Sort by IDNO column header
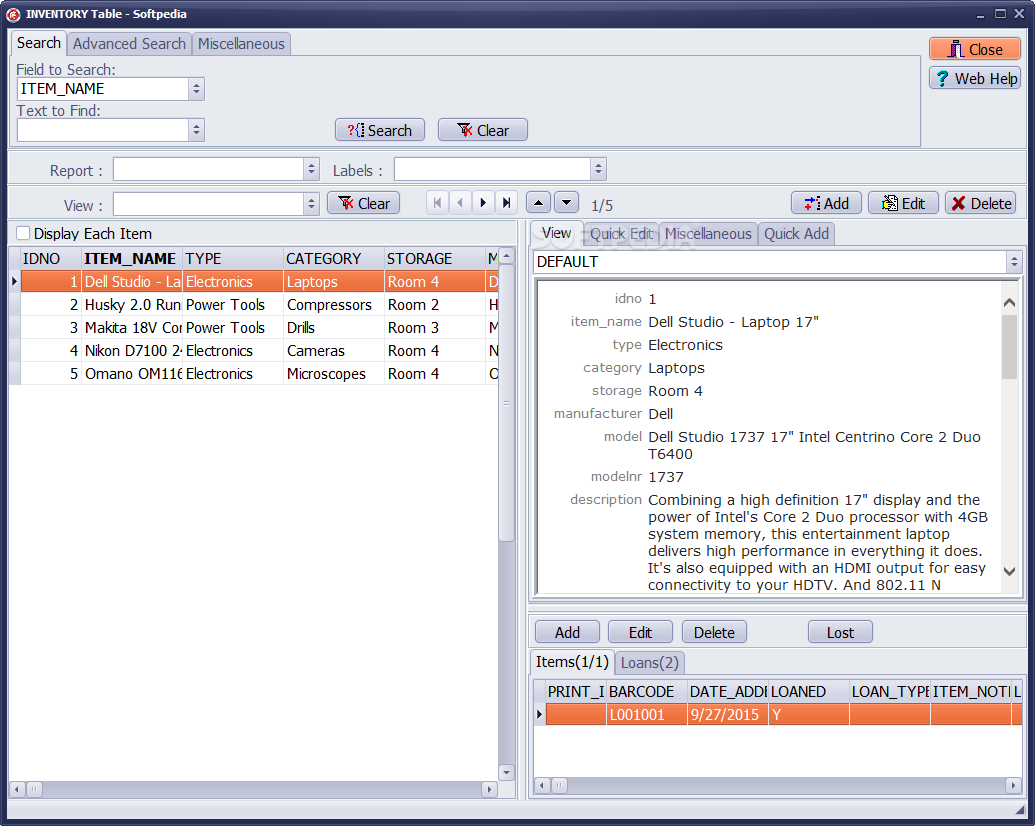The width and height of the screenshot is (1035, 826). 51,258
